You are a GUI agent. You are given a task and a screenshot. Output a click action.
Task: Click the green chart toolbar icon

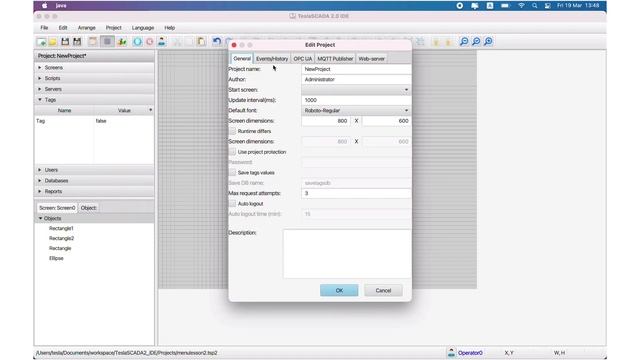(x=122, y=42)
